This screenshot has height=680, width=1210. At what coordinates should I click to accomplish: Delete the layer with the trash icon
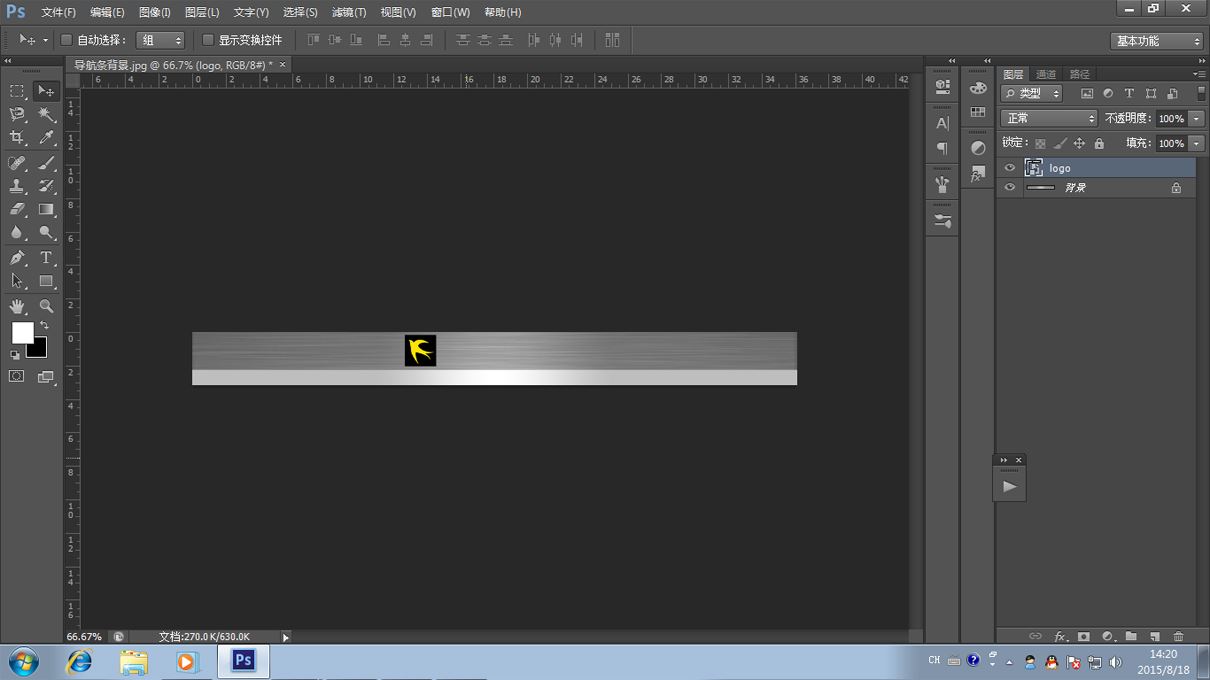pyautogui.click(x=1179, y=636)
